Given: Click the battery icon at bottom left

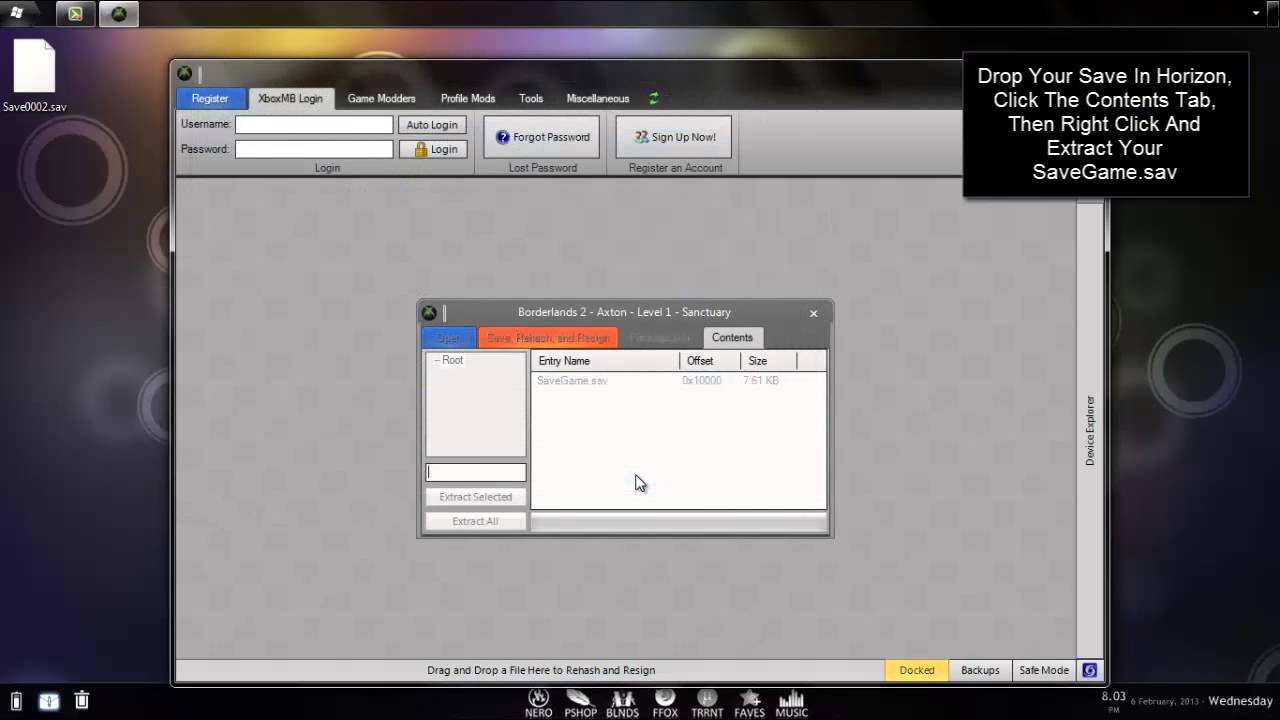Looking at the screenshot, I should tap(16, 701).
